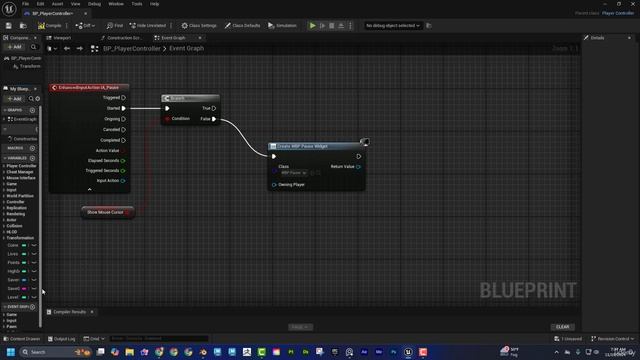The image size is (640, 360).
Task: Open the File menu
Action: pos(25,4)
